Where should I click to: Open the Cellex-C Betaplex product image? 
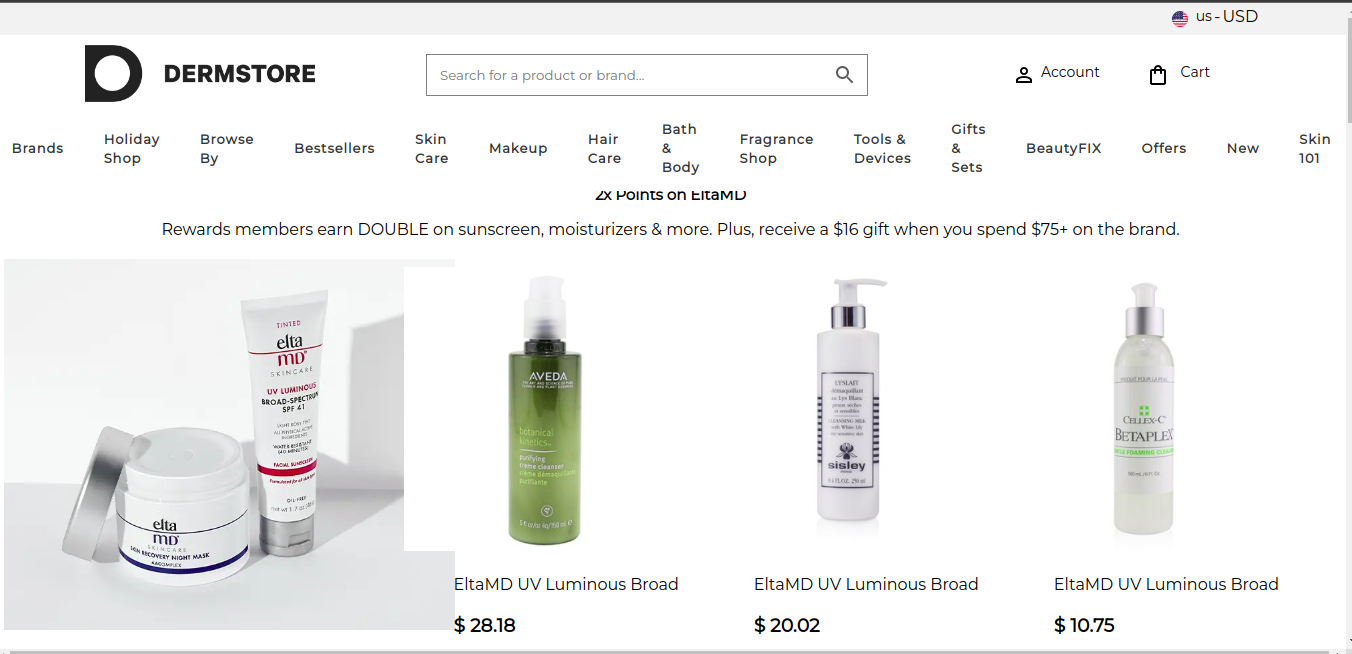[1144, 409]
